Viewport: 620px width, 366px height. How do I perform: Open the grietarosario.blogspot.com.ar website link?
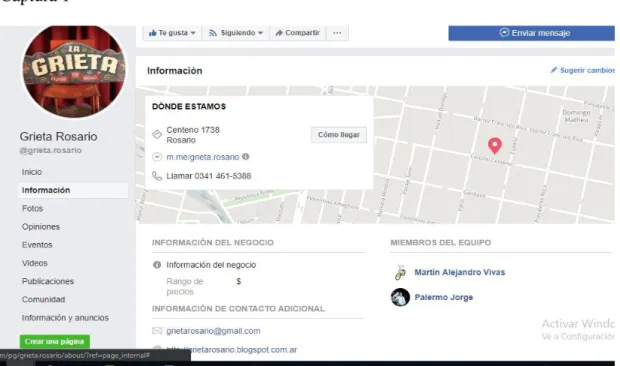[x=232, y=350]
